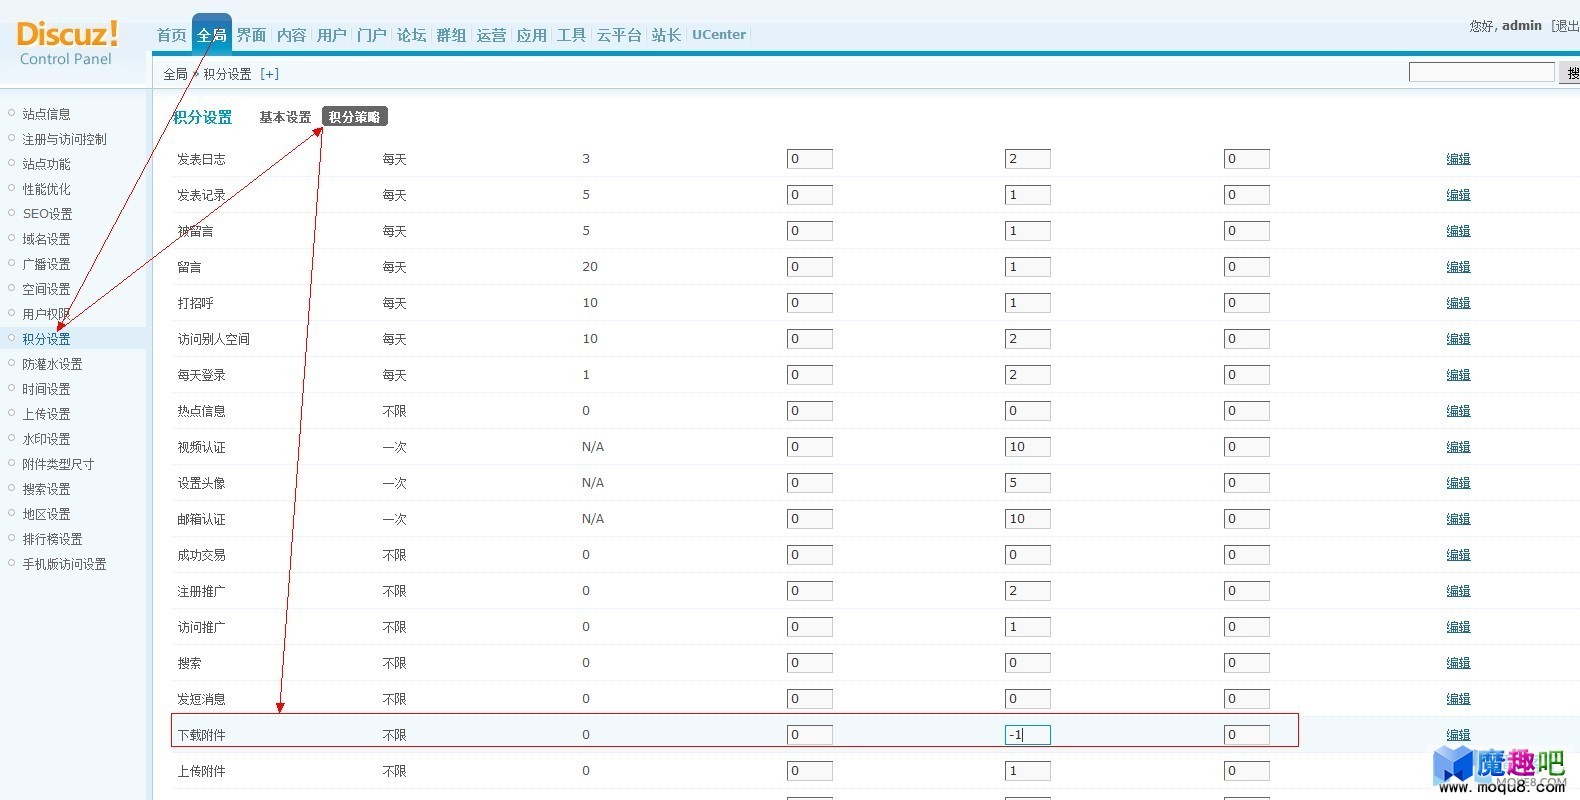Click first score field in 访问别人空间 row
Viewport: 1580px width, 800px height.
(810, 339)
